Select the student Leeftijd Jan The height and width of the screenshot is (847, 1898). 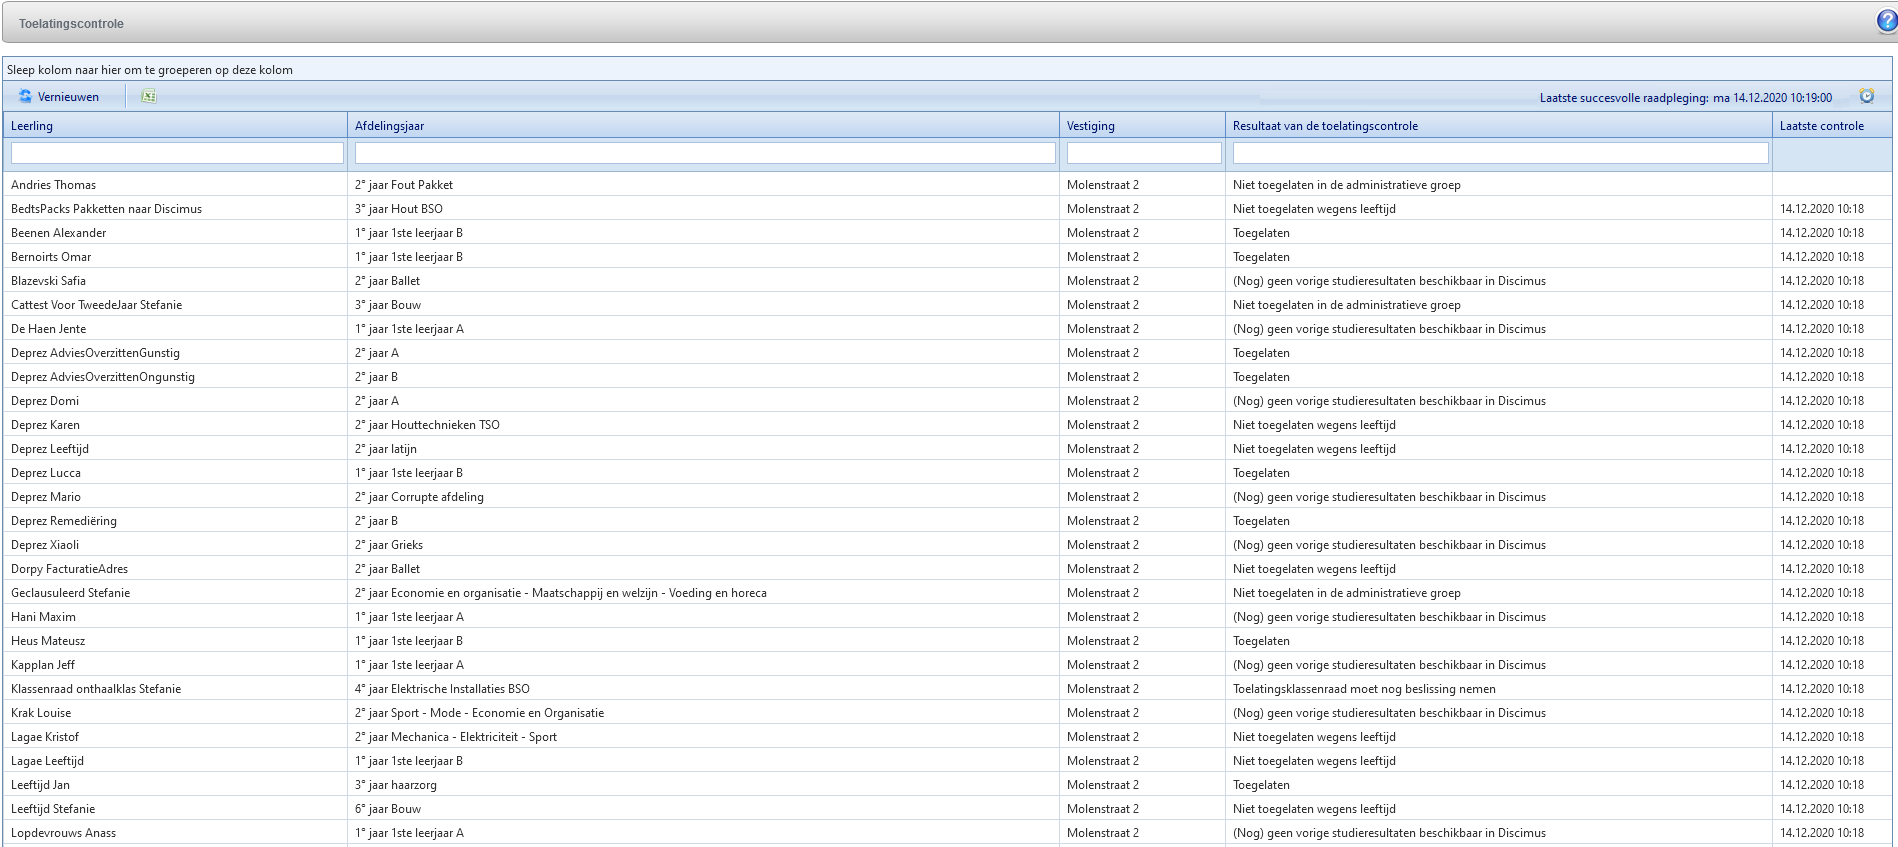pyautogui.click(x=41, y=785)
